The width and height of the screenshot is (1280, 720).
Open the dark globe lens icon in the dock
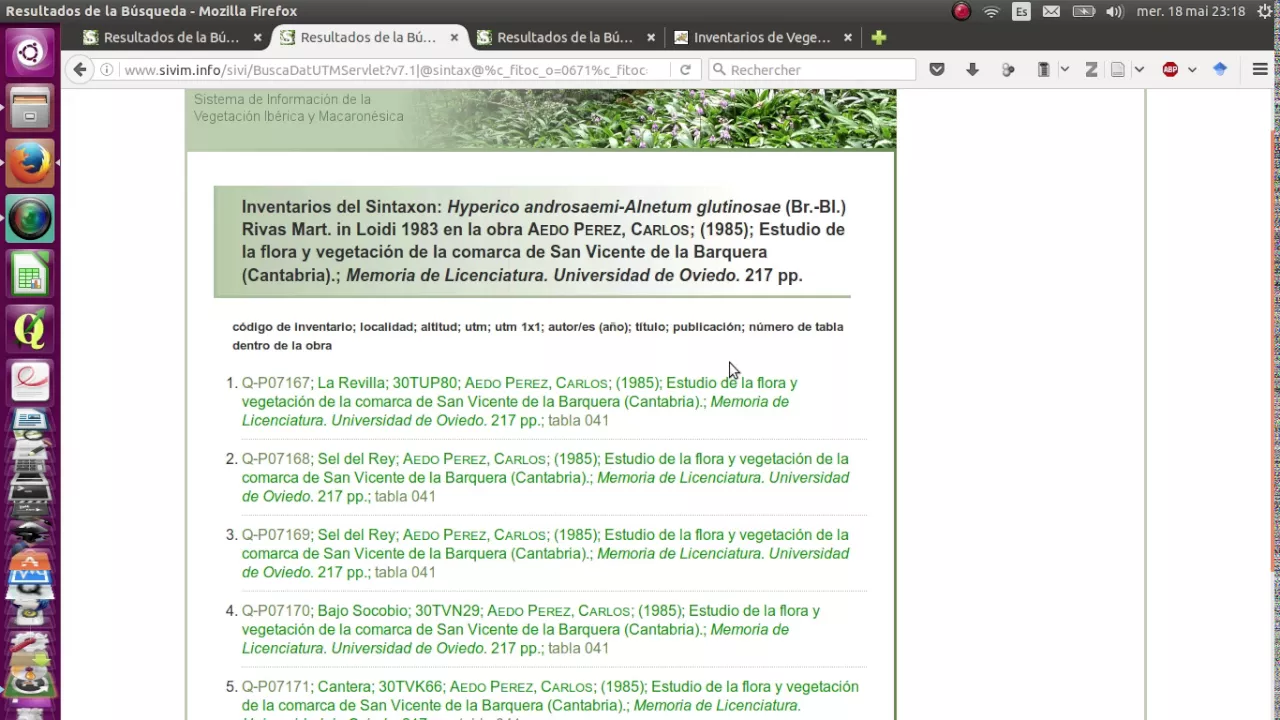[x=29, y=218]
